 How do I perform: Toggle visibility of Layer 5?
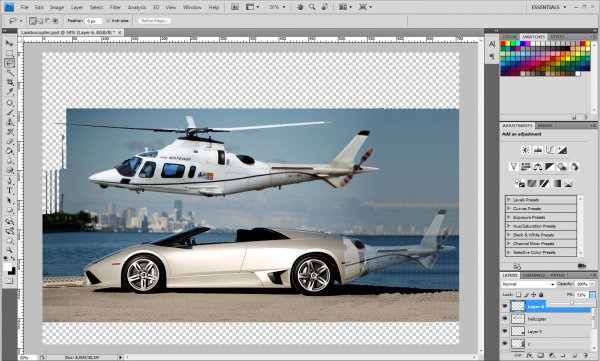[x=505, y=332]
